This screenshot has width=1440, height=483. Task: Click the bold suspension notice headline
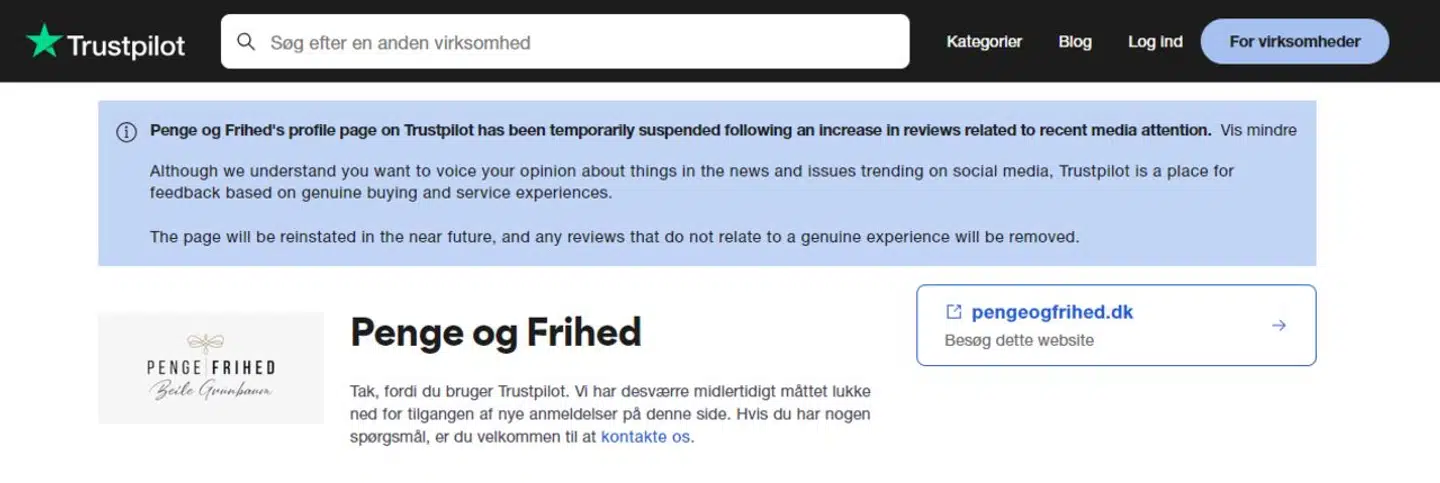(x=680, y=130)
